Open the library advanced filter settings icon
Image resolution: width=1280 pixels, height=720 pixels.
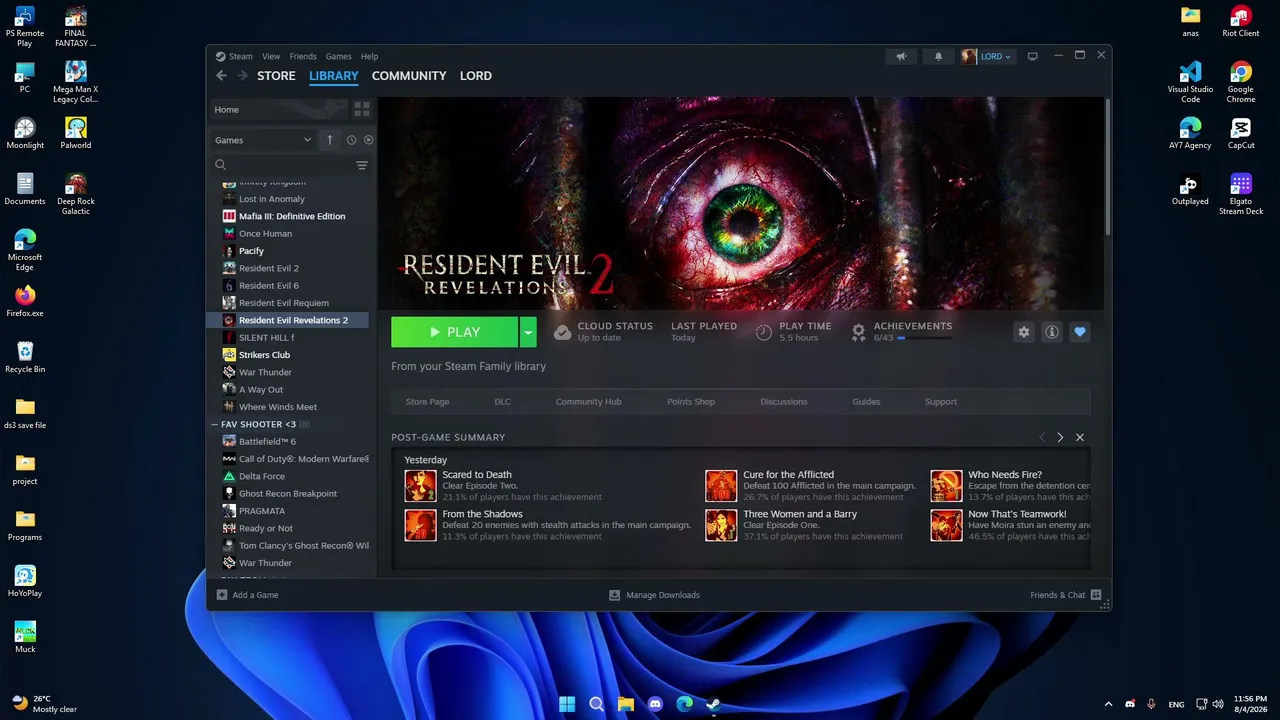pos(362,165)
